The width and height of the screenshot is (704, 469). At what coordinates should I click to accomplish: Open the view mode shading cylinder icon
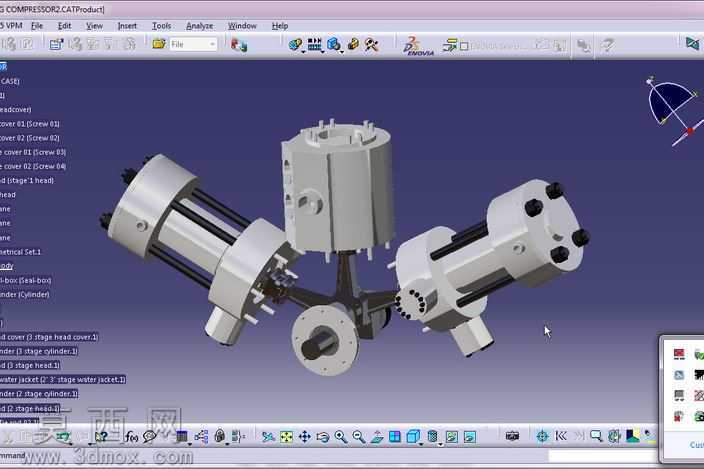432,436
